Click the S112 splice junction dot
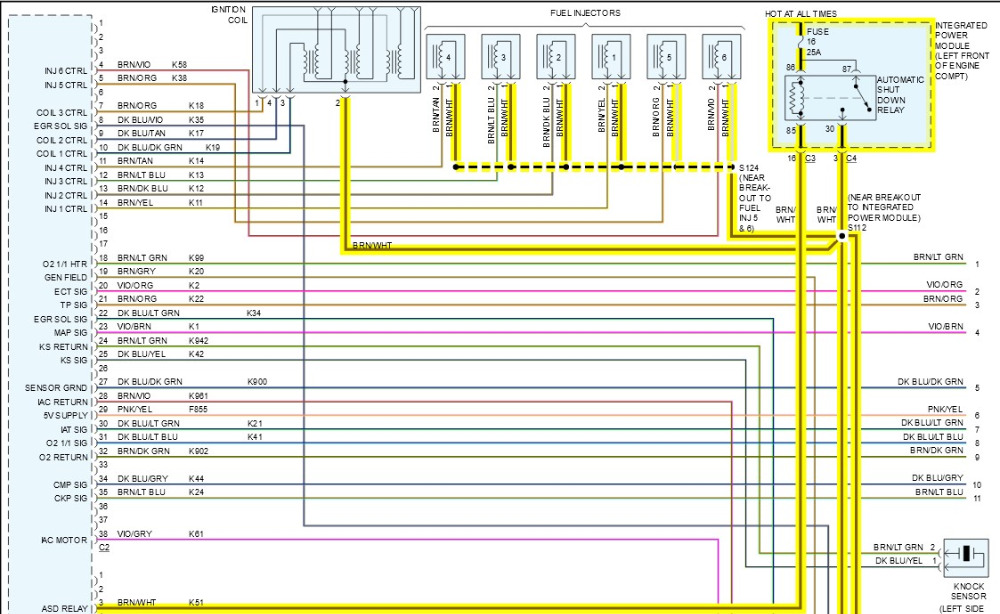1000x614 pixels. coord(839,237)
